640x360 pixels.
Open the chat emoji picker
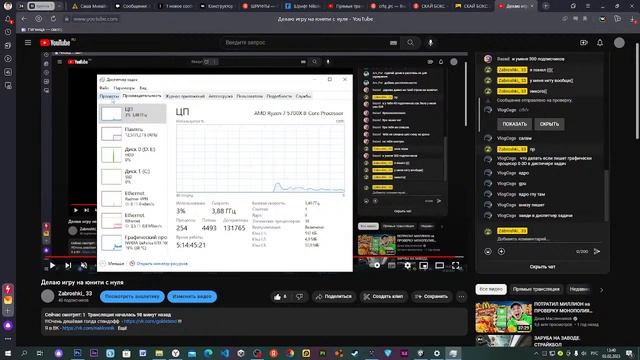coord(488,251)
